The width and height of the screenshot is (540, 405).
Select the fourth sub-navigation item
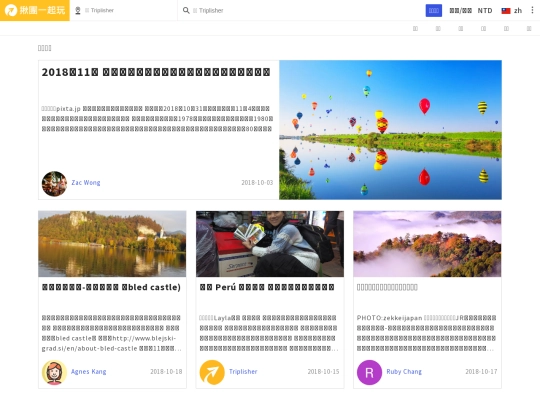(484, 29)
